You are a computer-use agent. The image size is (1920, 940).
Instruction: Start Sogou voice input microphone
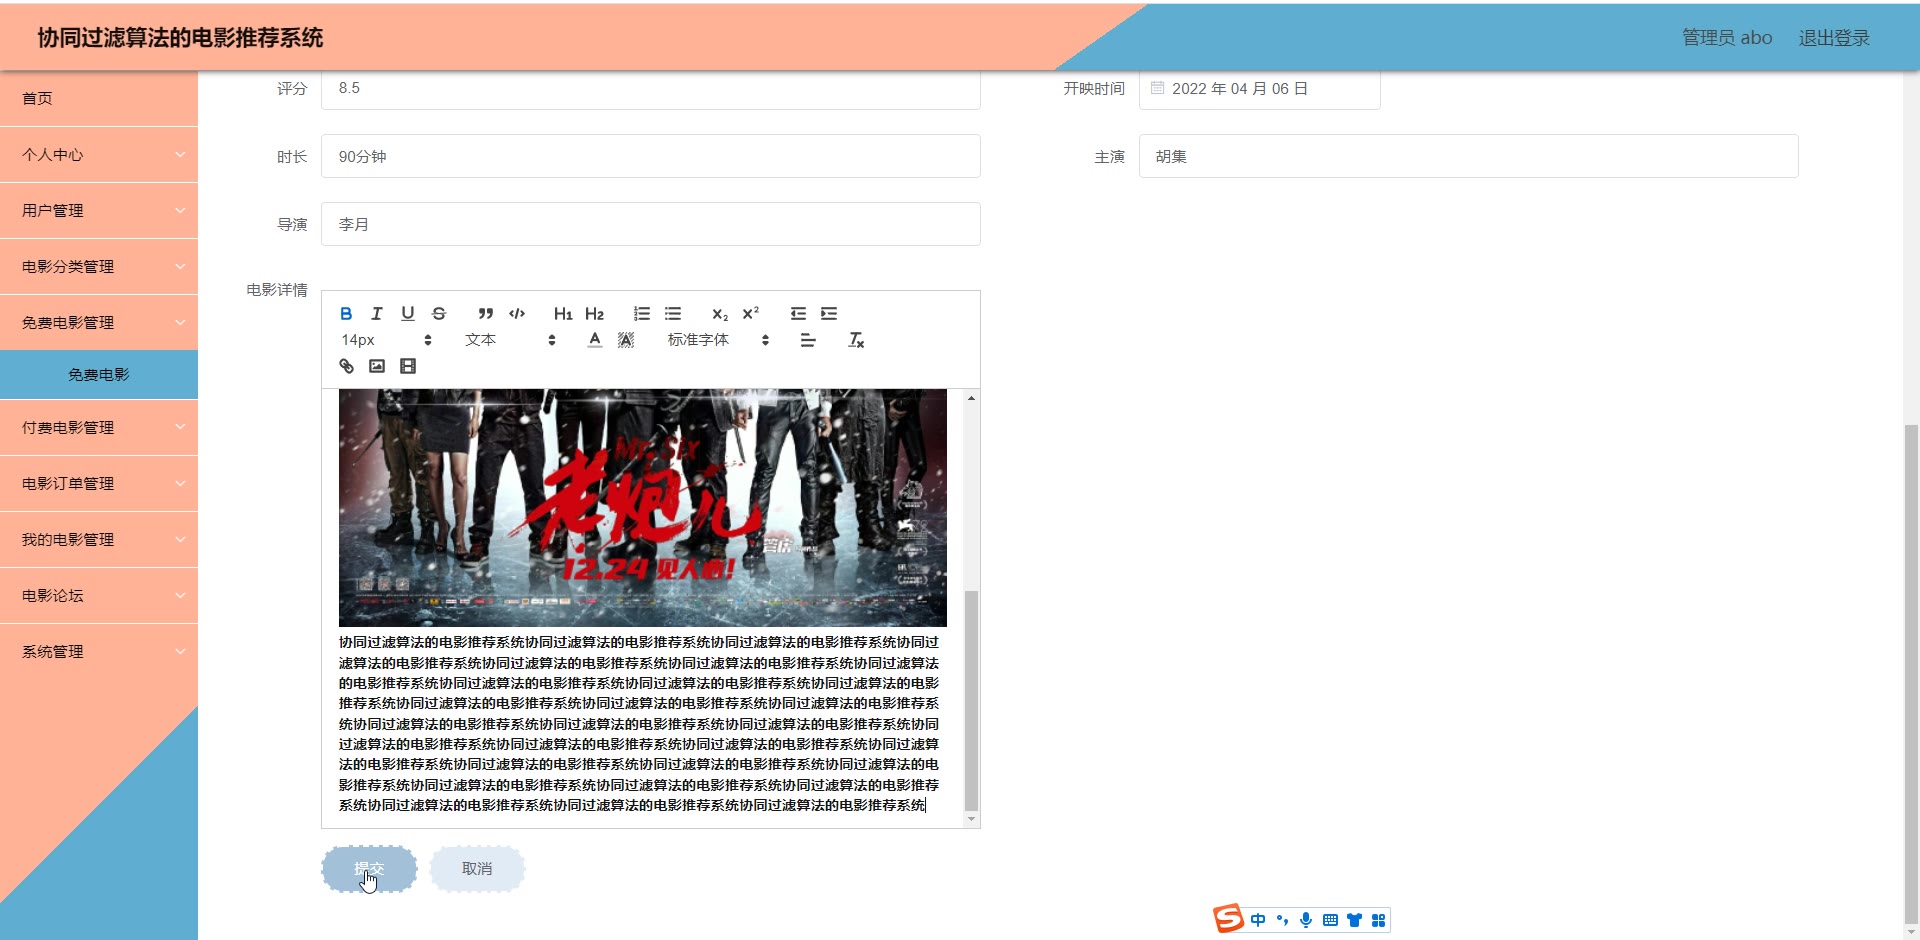tap(1306, 920)
